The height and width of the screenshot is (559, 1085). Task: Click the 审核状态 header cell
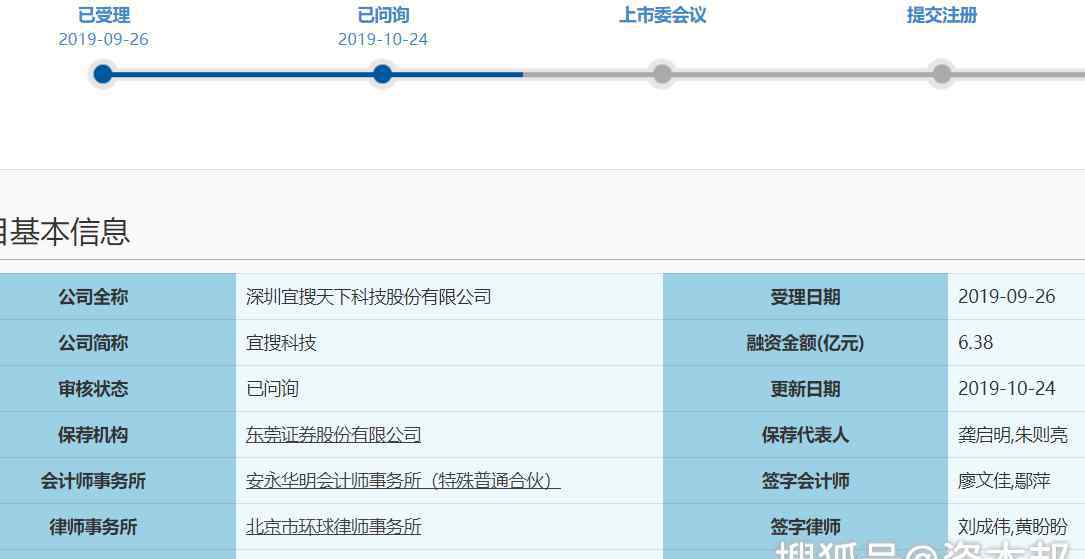[118, 389]
